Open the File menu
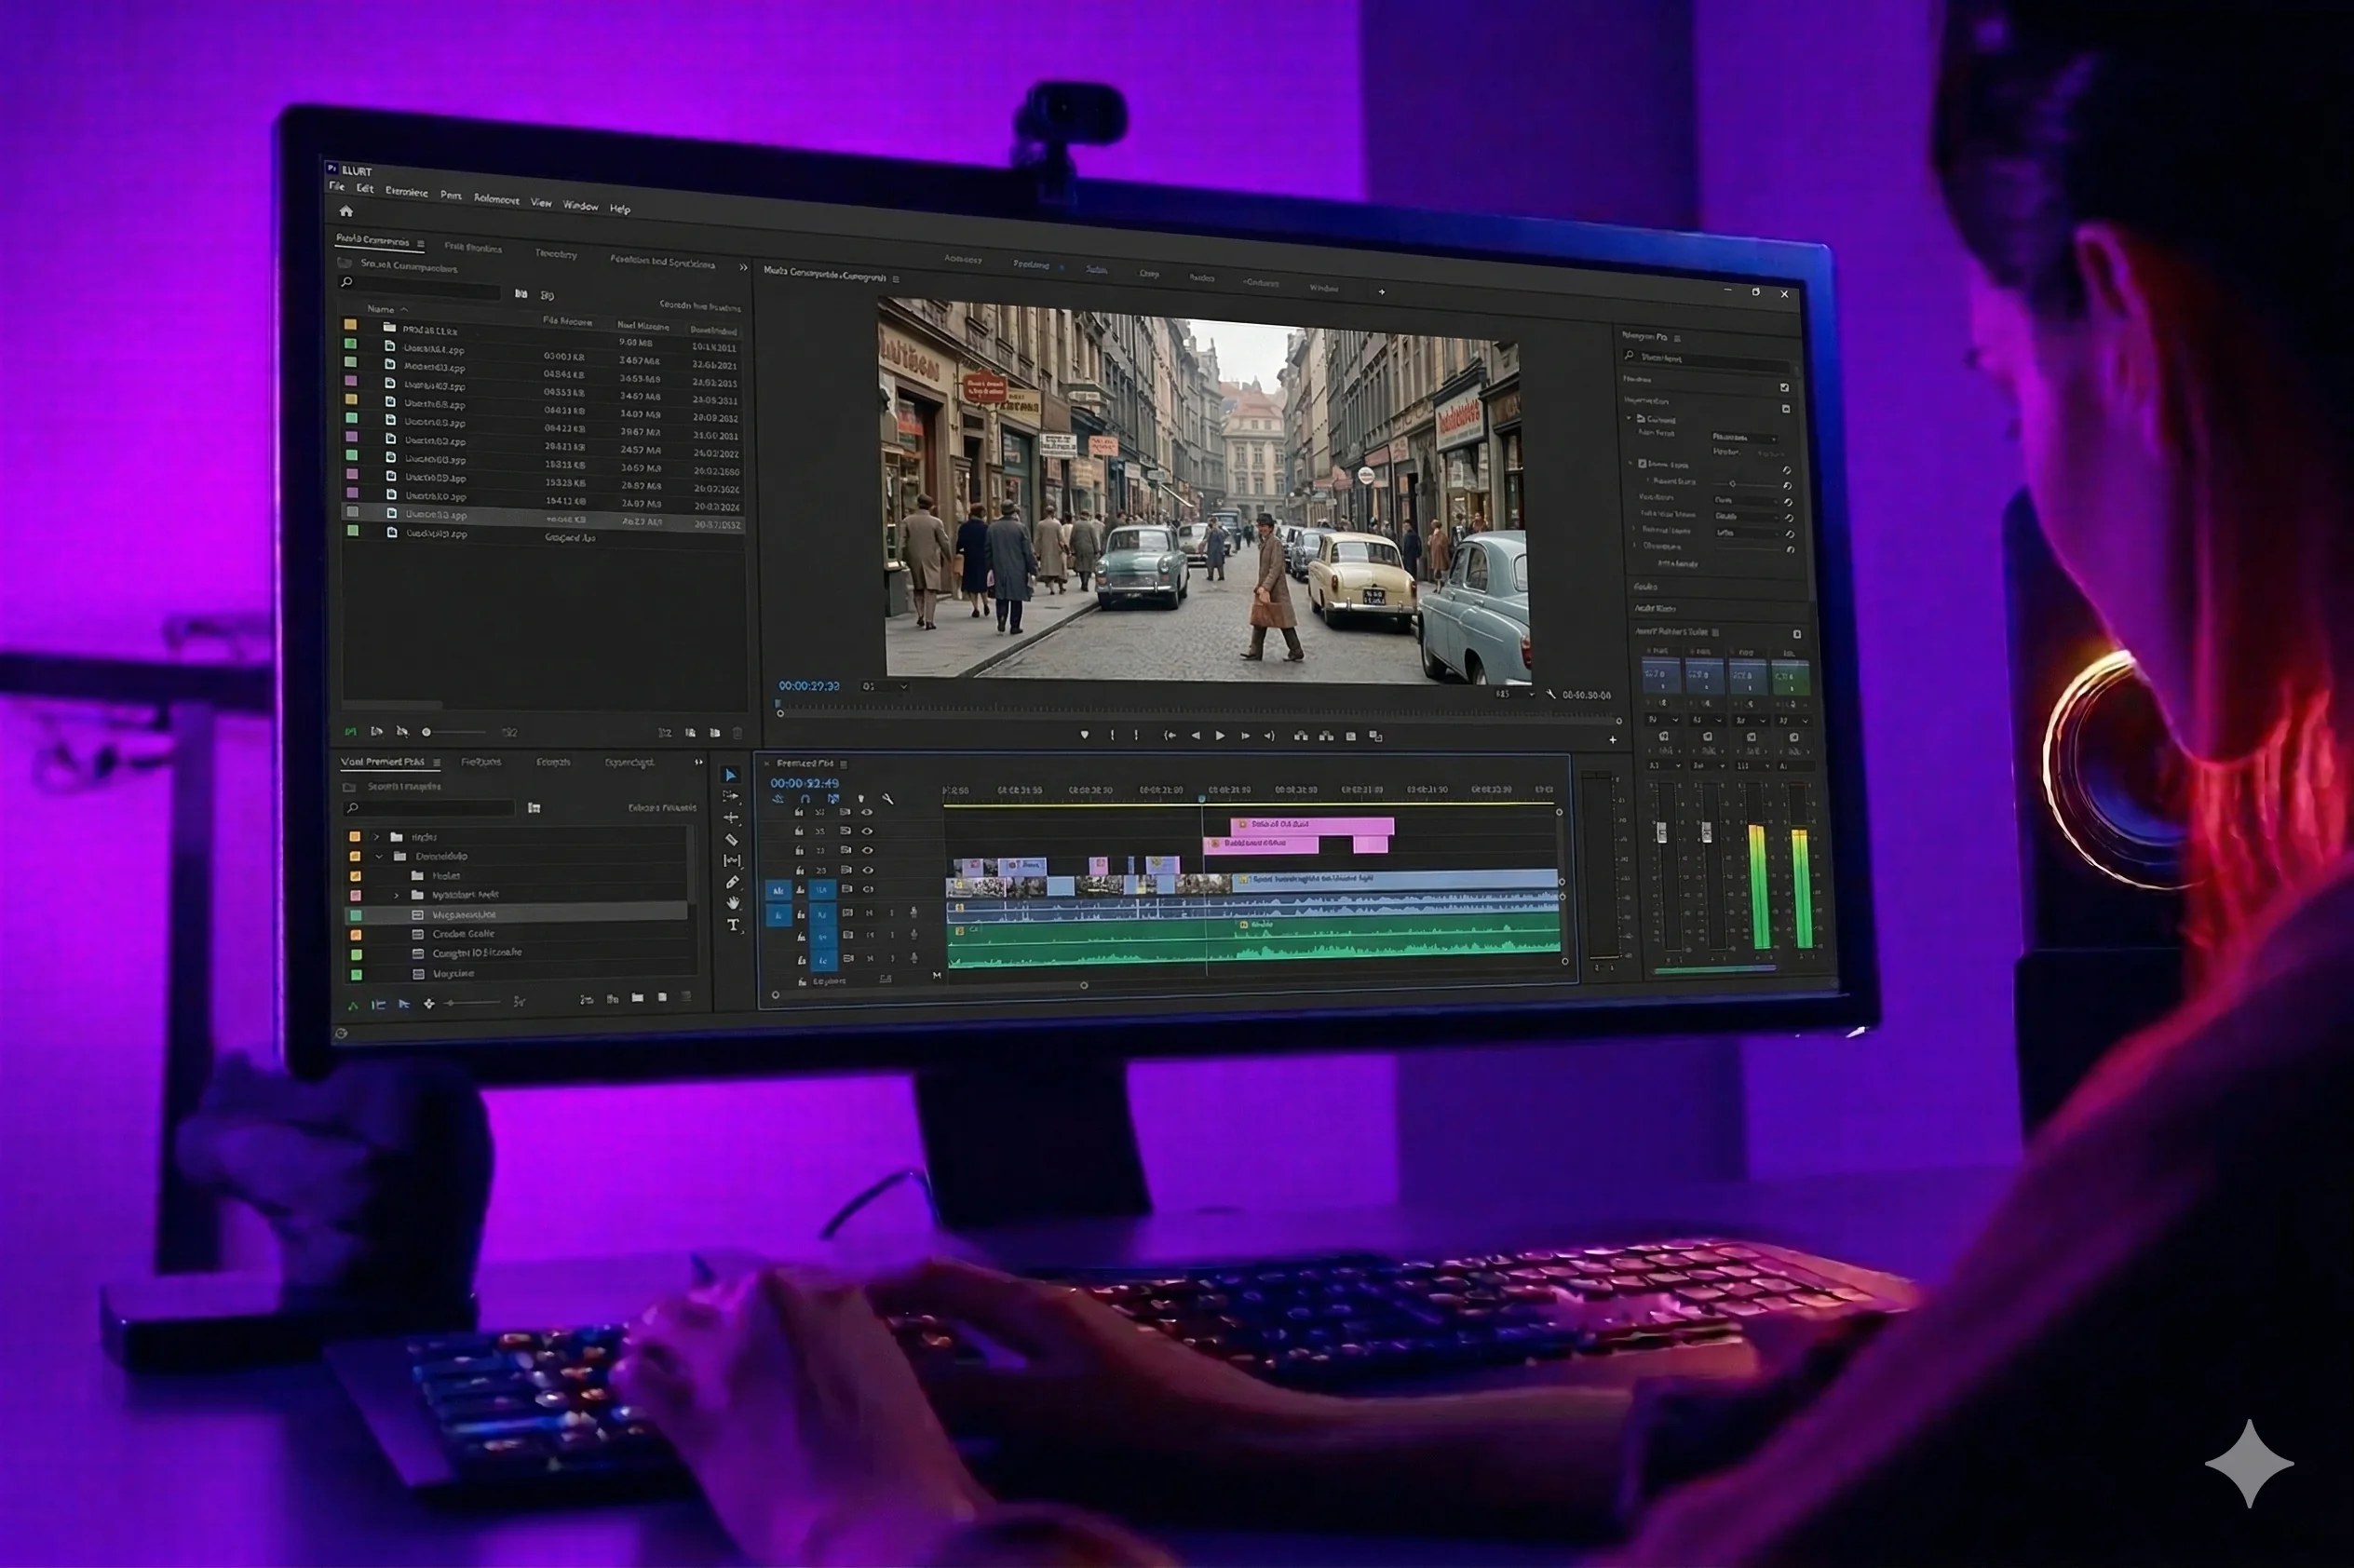2354x1568 pixels. pyautogui.click(x=337, y=187)
